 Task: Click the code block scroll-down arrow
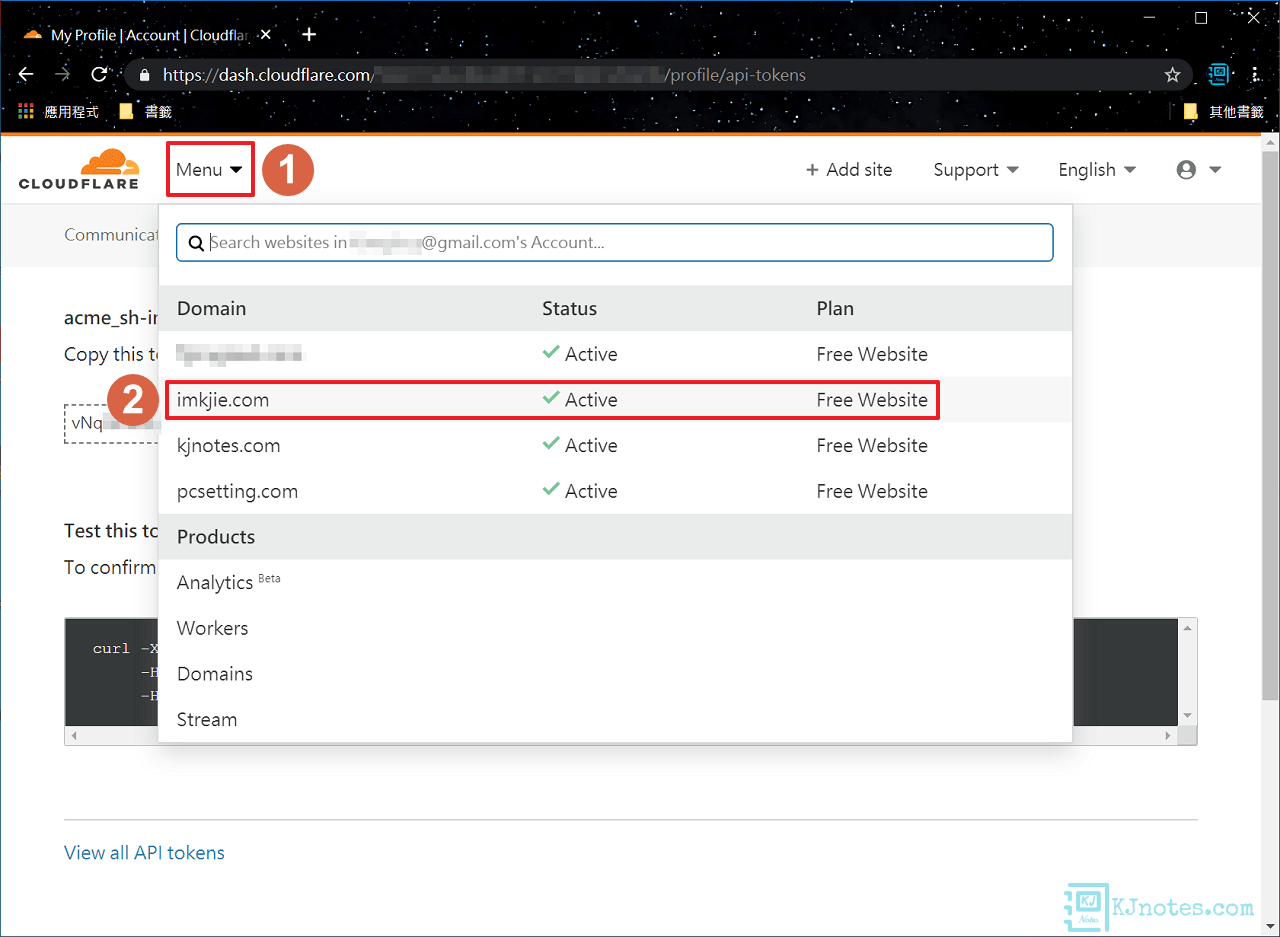1188,716
